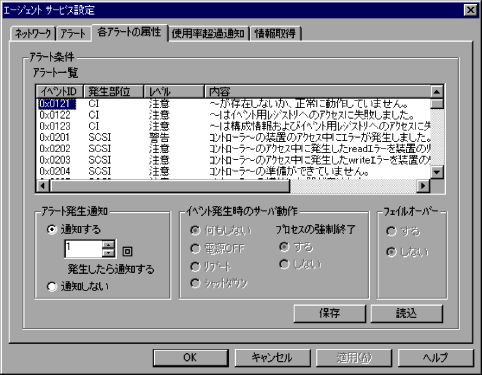The width and height of the screenshot is (482, 375).
Task: Click the 保存 button
Action: point(330,313)
